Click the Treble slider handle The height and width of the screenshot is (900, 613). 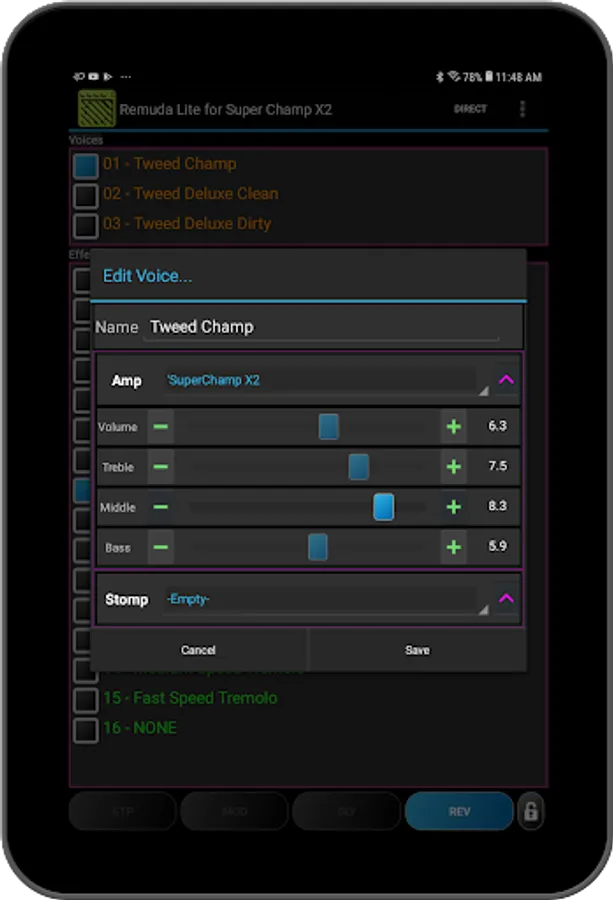coord(359,467)
